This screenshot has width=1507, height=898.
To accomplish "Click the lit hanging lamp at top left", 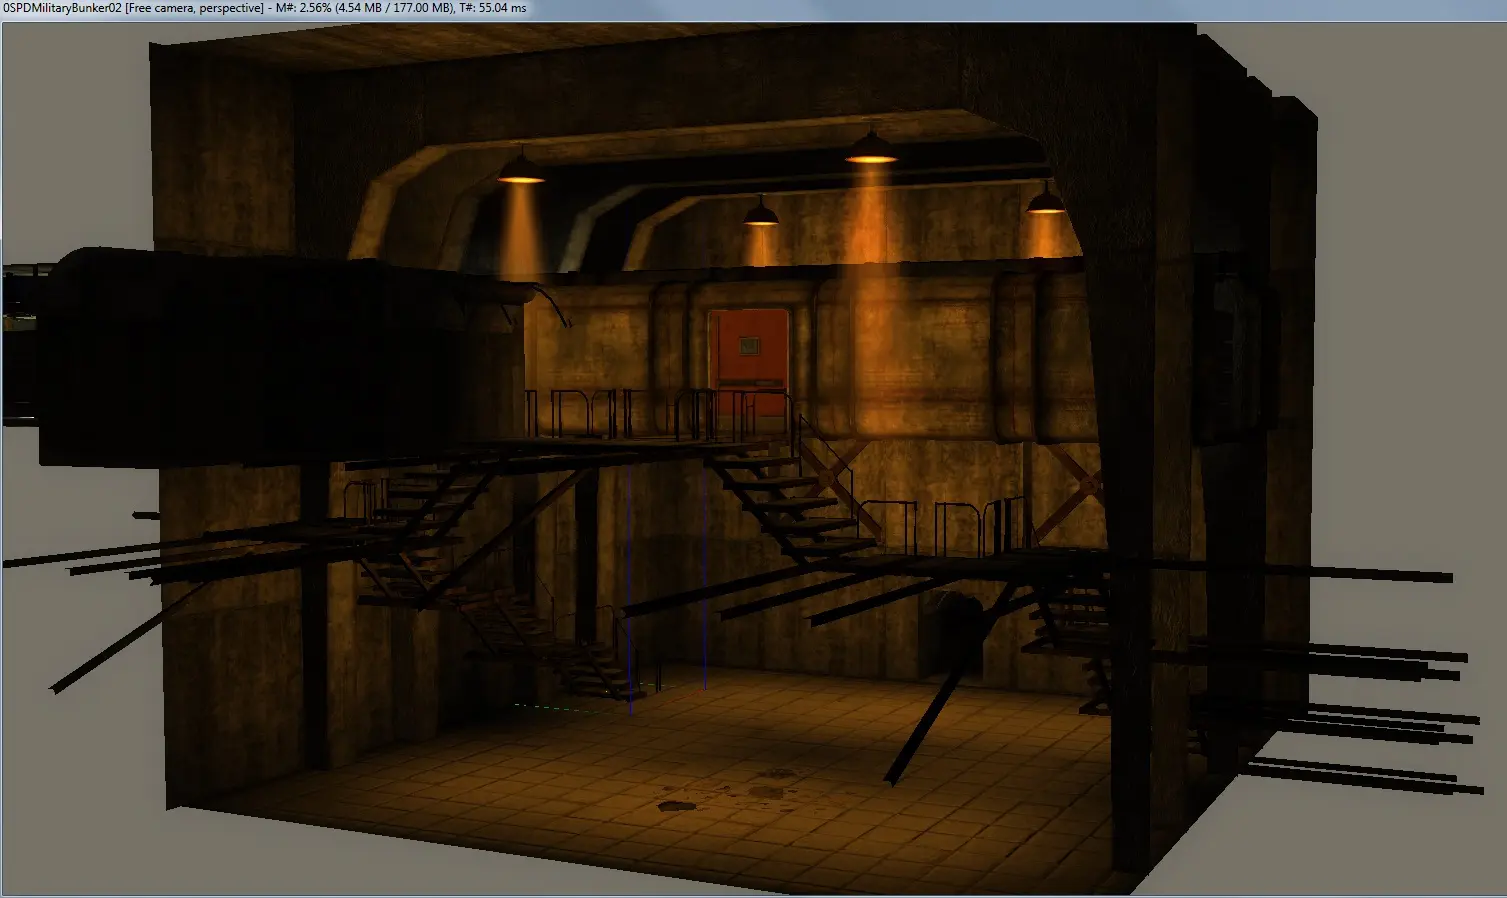I will click(521, 166).
